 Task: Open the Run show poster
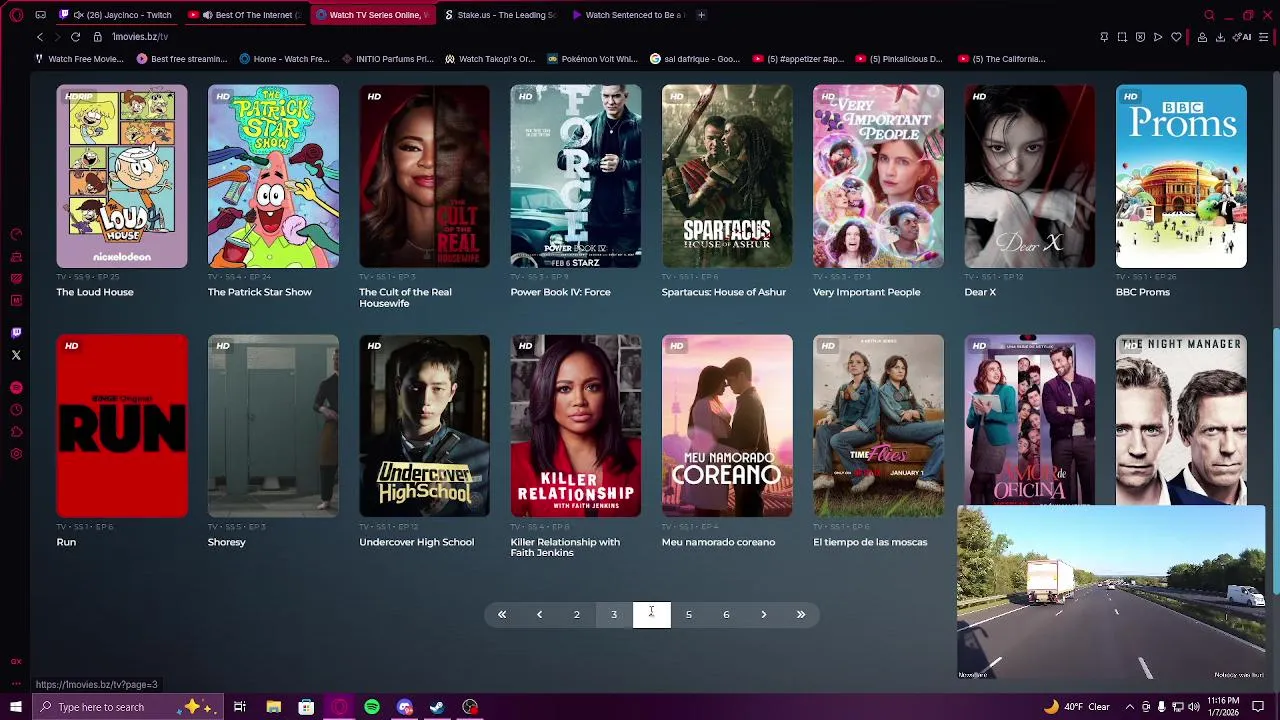[x=122, y=426]
